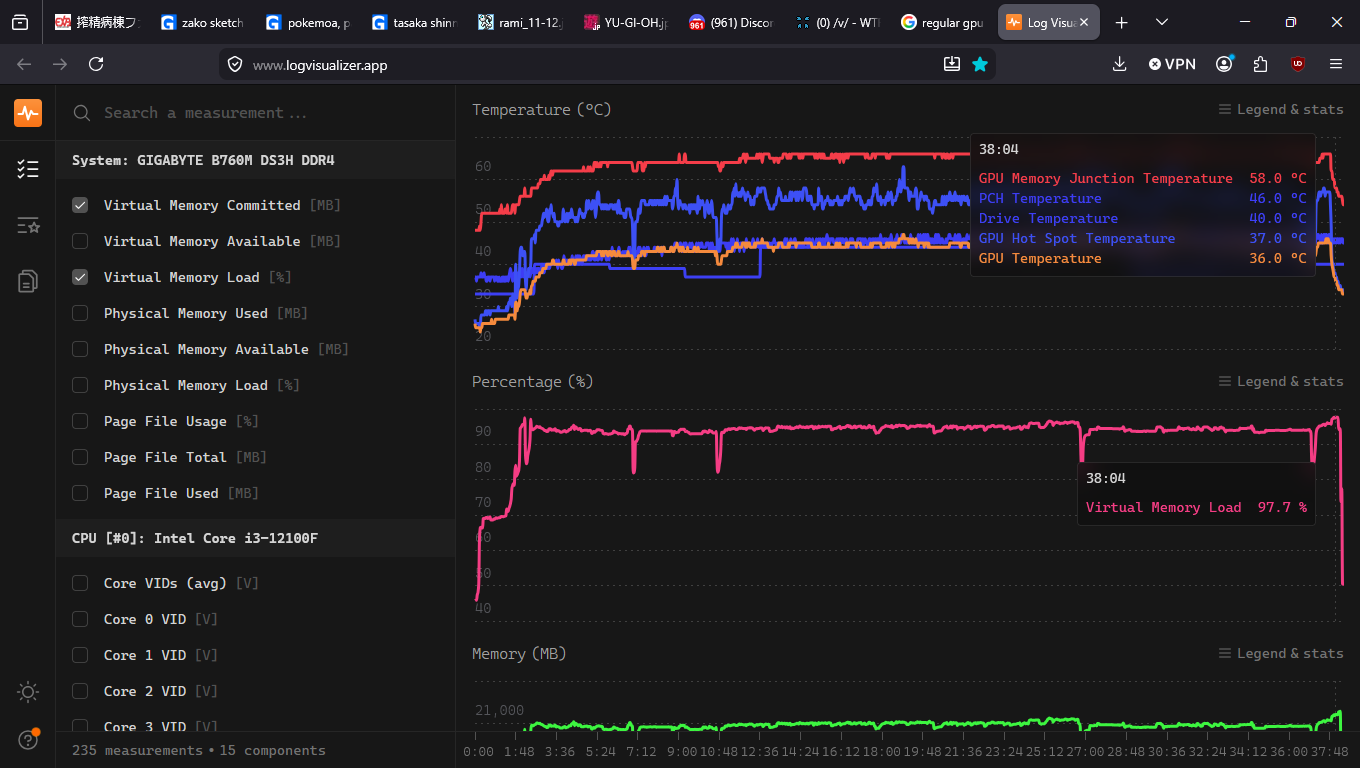Open the list all tabs dropdown chevron
This screenshot has height=768, width=1360.
[x=1162, y=22]
